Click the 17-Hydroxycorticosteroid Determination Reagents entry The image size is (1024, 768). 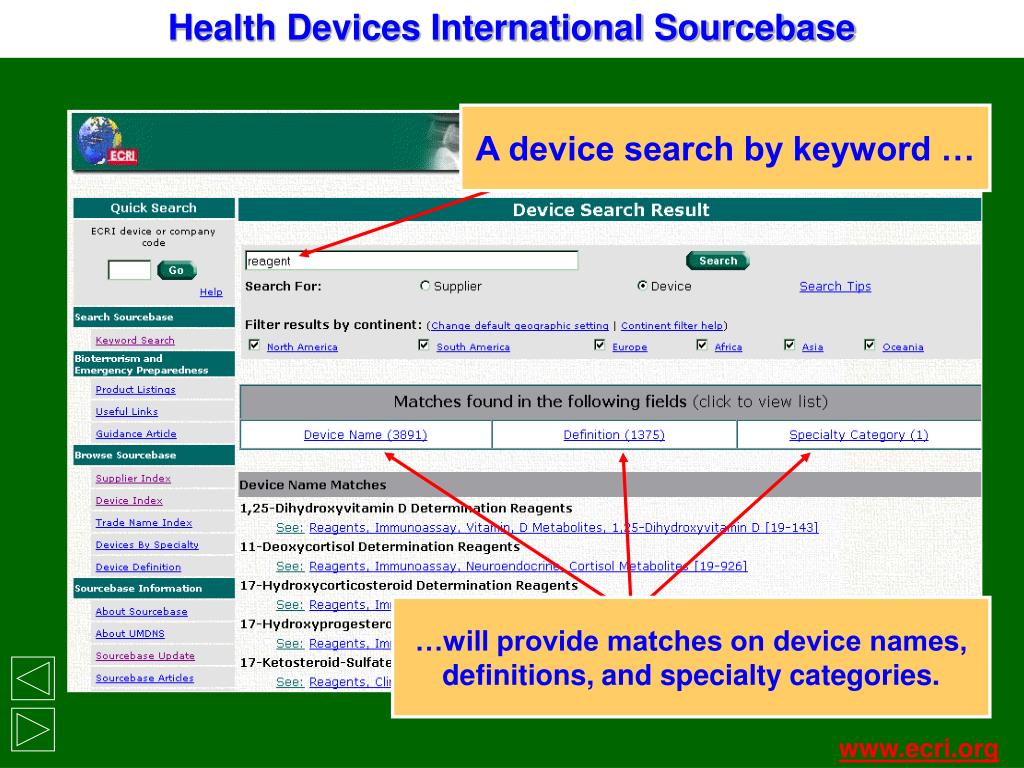[x=409, y=585]
